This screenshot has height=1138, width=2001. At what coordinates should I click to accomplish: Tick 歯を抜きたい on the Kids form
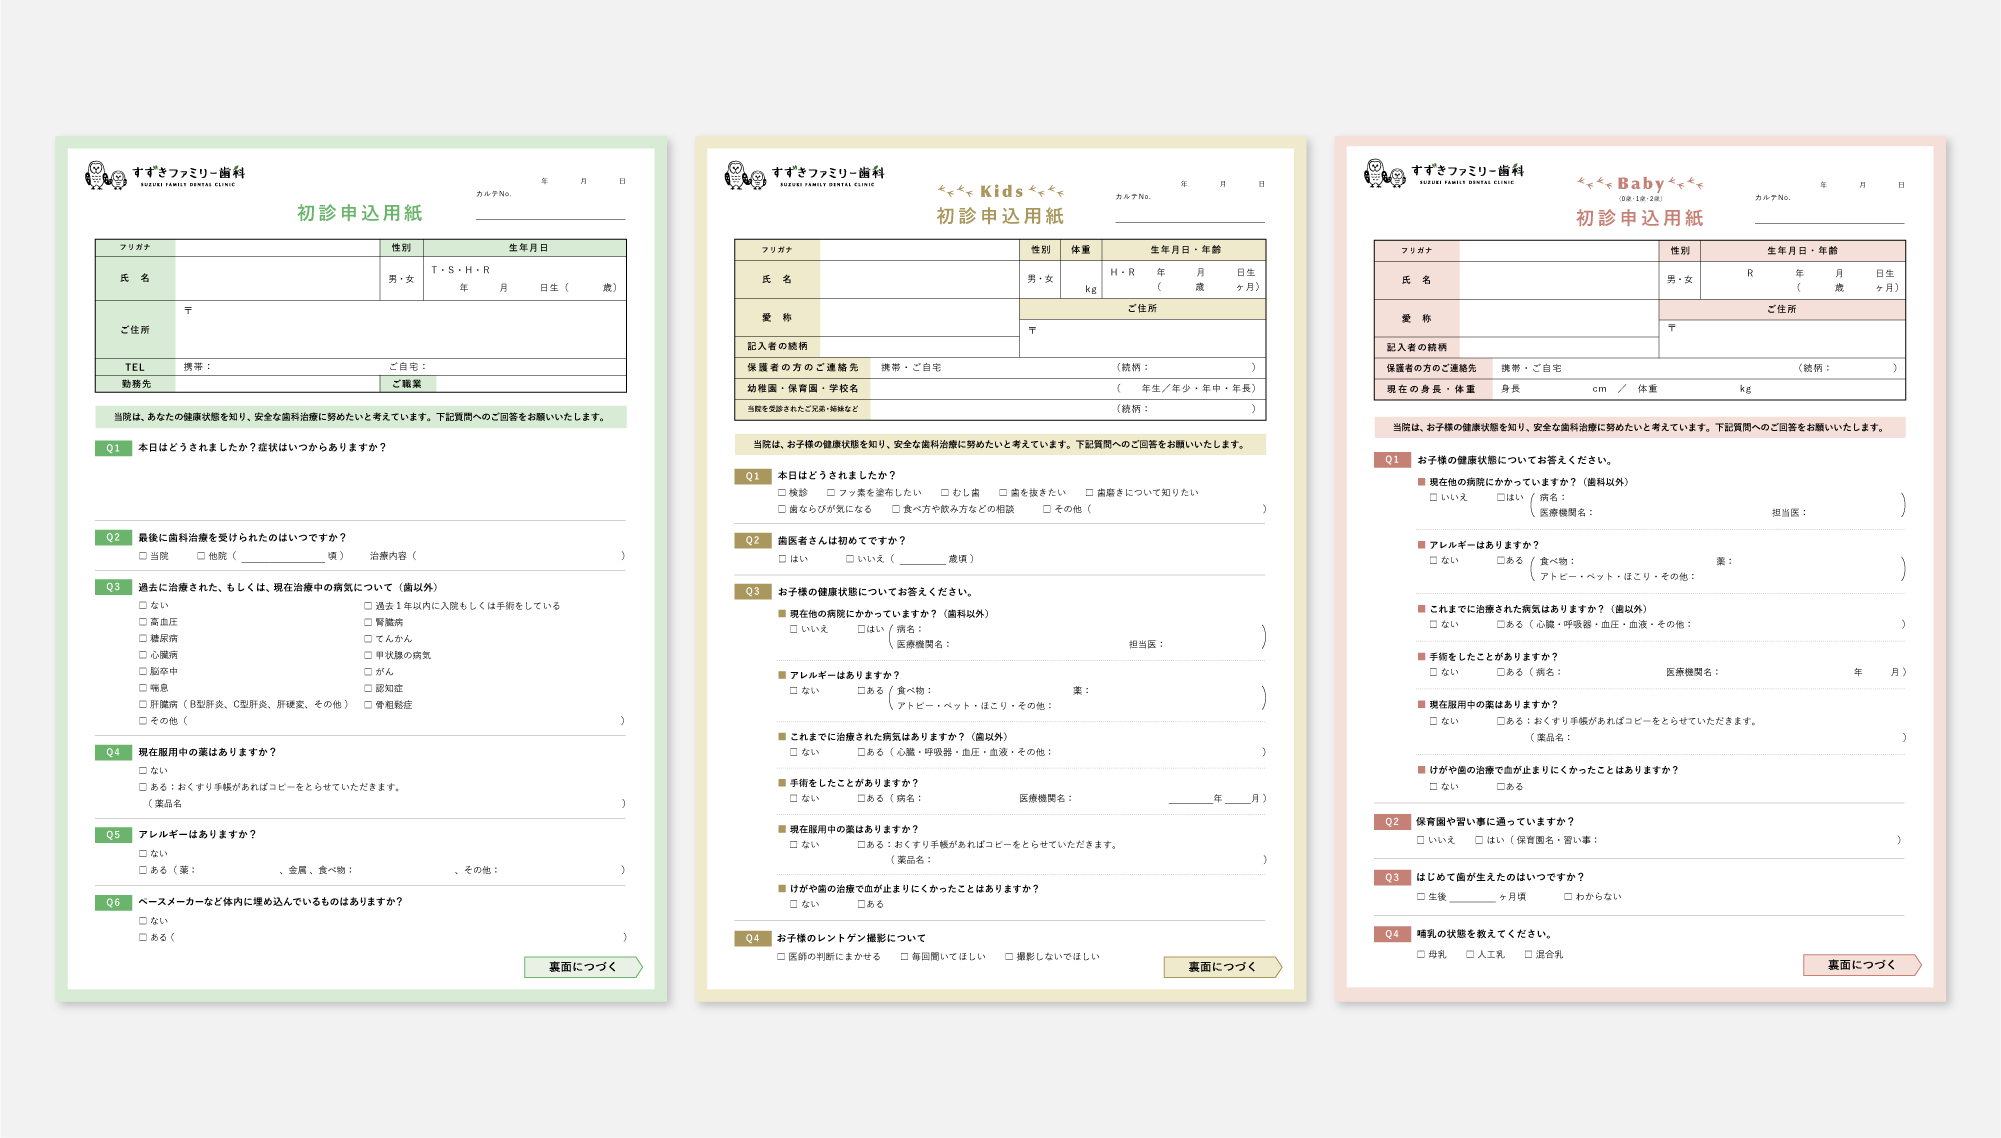click(1003, 493)
